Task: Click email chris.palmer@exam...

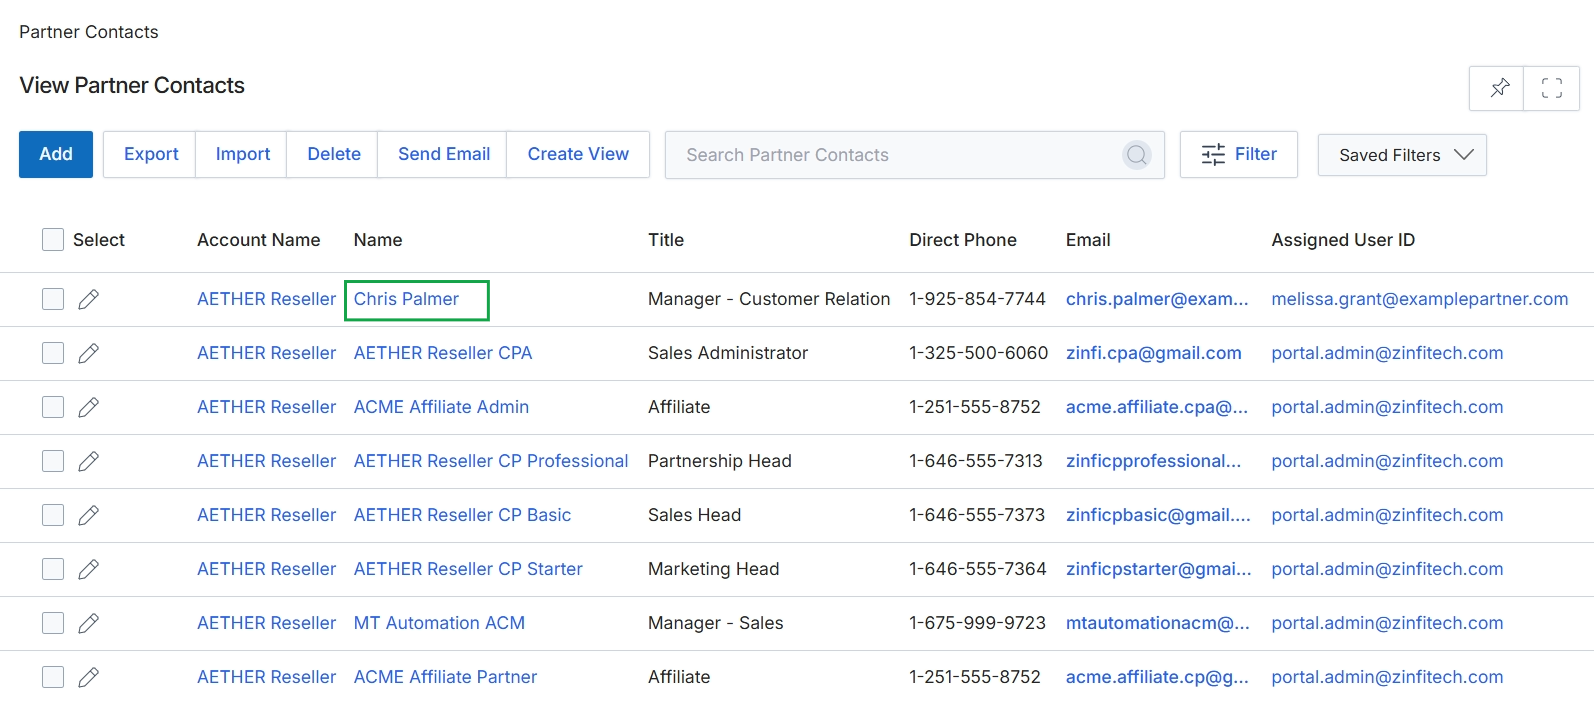Action: click(1157, 299)
